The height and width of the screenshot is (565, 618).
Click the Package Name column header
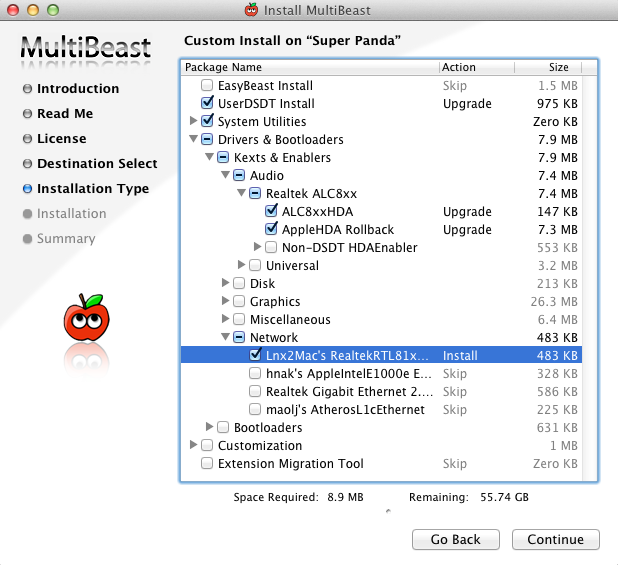click(310, 67)
